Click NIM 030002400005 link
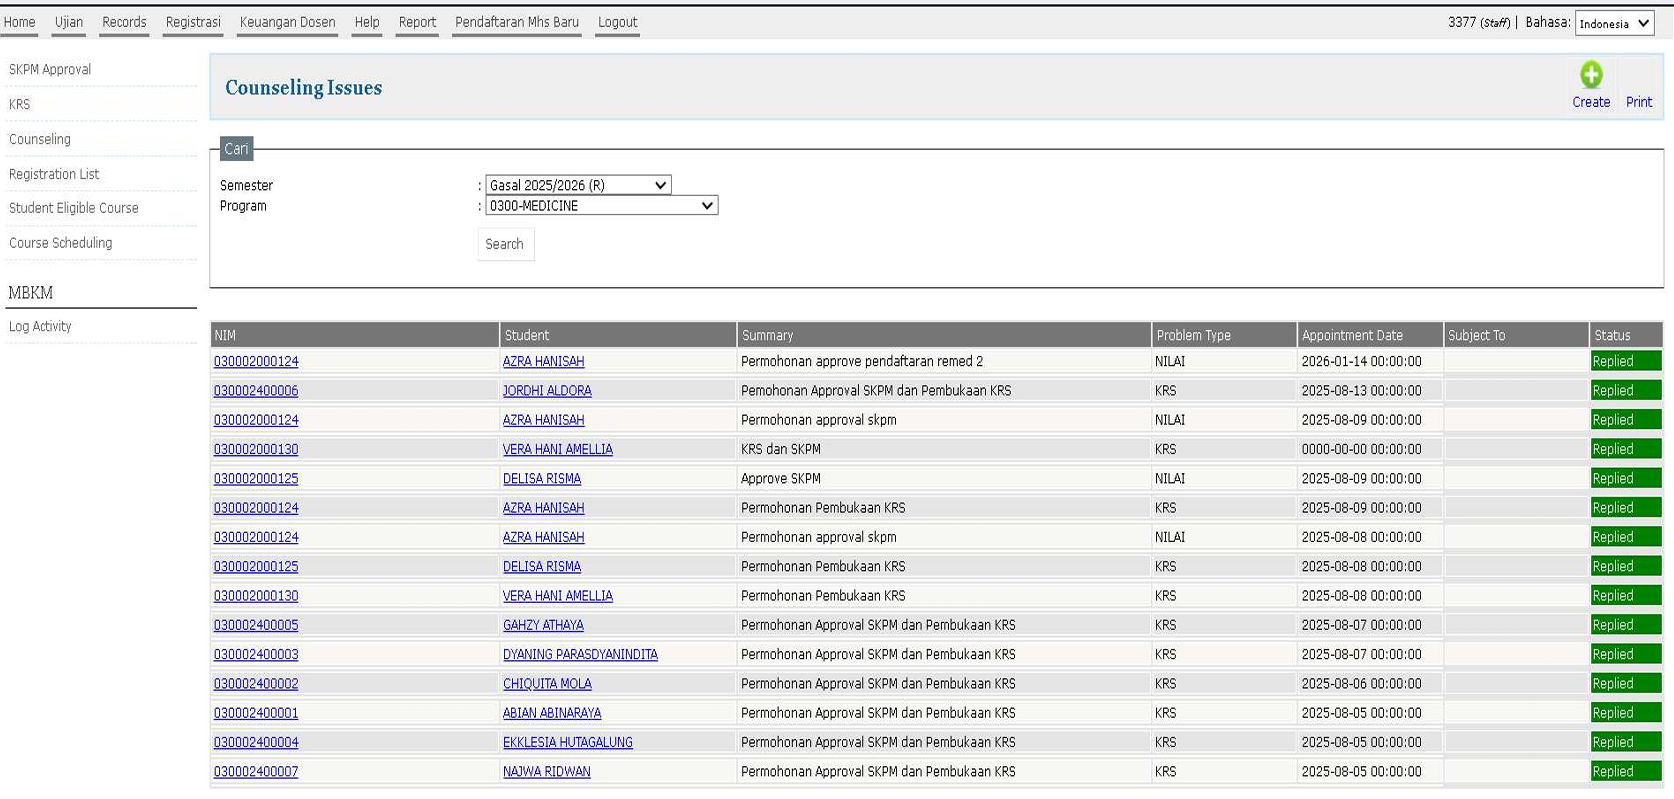Screen dimensions: 1674x799 point(256,625)
